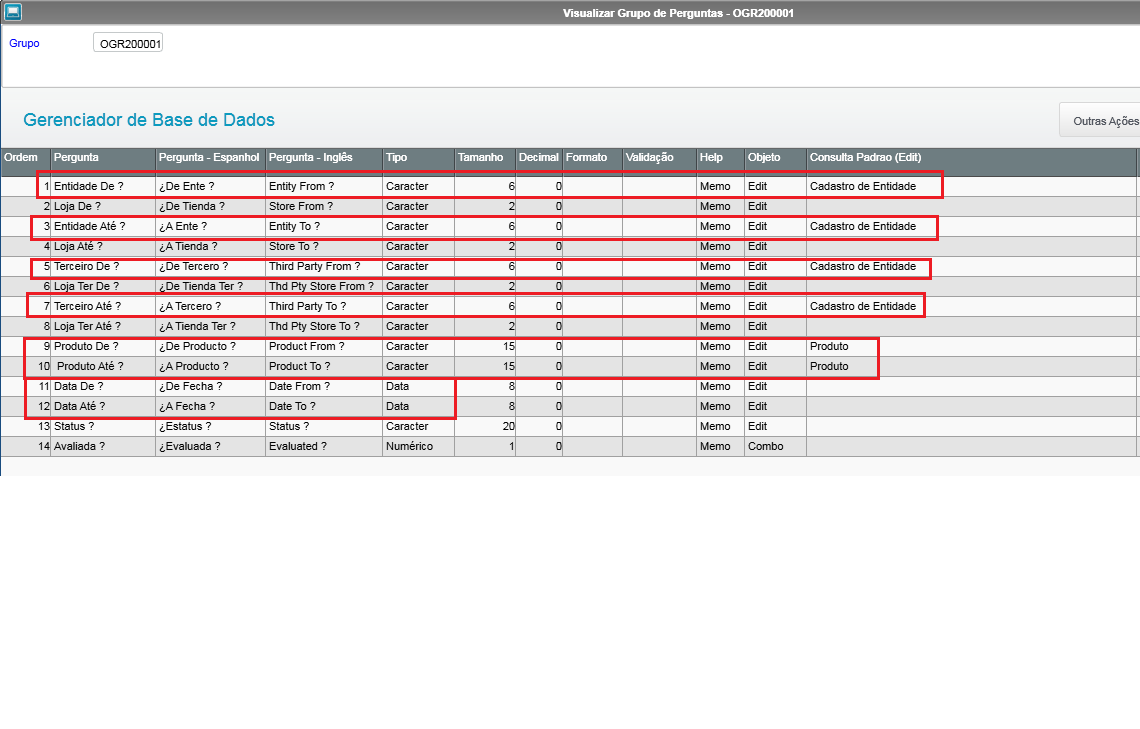Click the Tamanho value 20 in Status row
This screenshot has height=729, width=1140.
click(485, 427)
